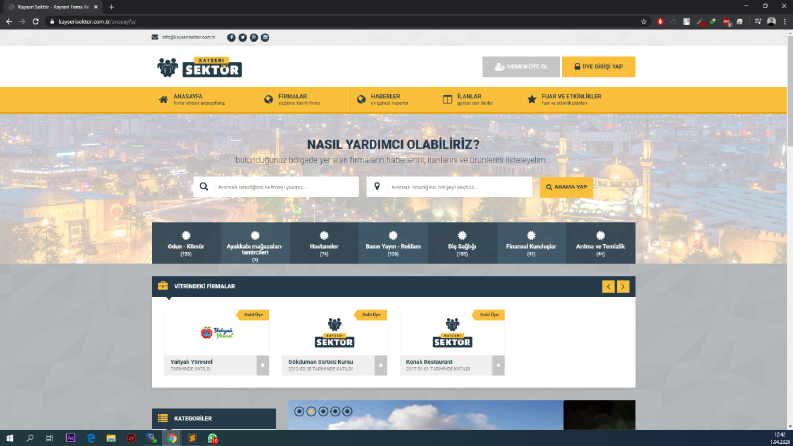Image resolution: width=793 pixels, height=446 pixels.
Task: Open the Twitter social icon in header
Action: point(243,37)
